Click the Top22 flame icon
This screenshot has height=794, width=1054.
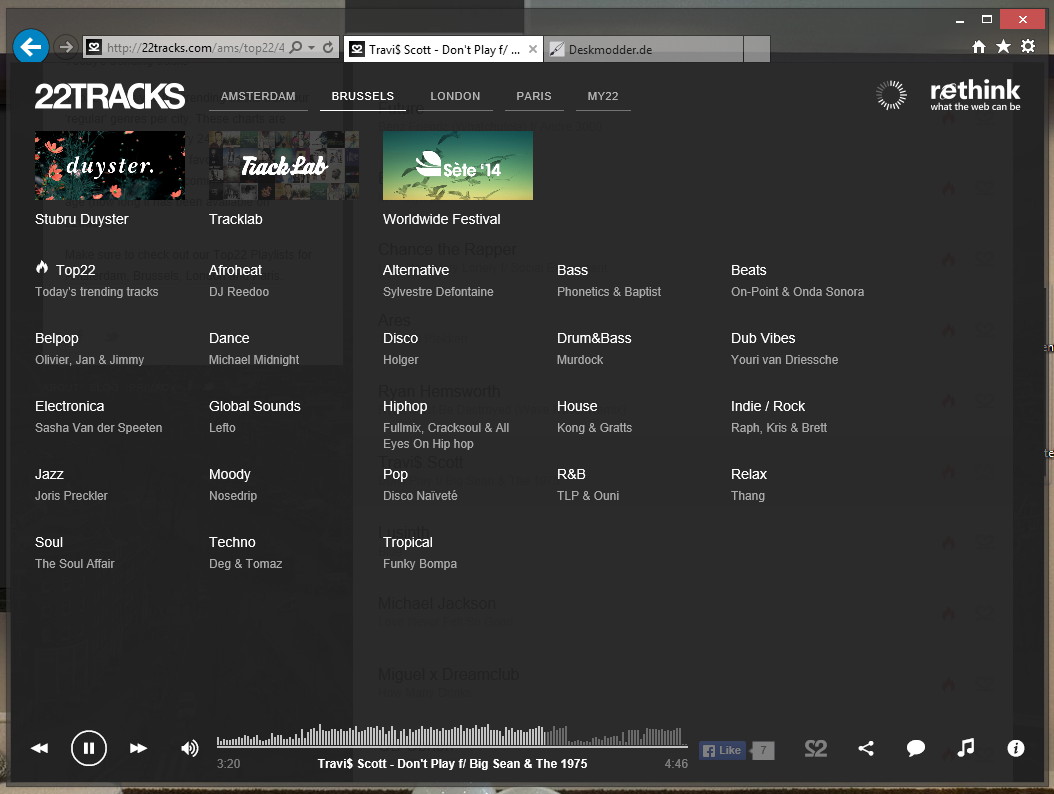click(42, 268)
